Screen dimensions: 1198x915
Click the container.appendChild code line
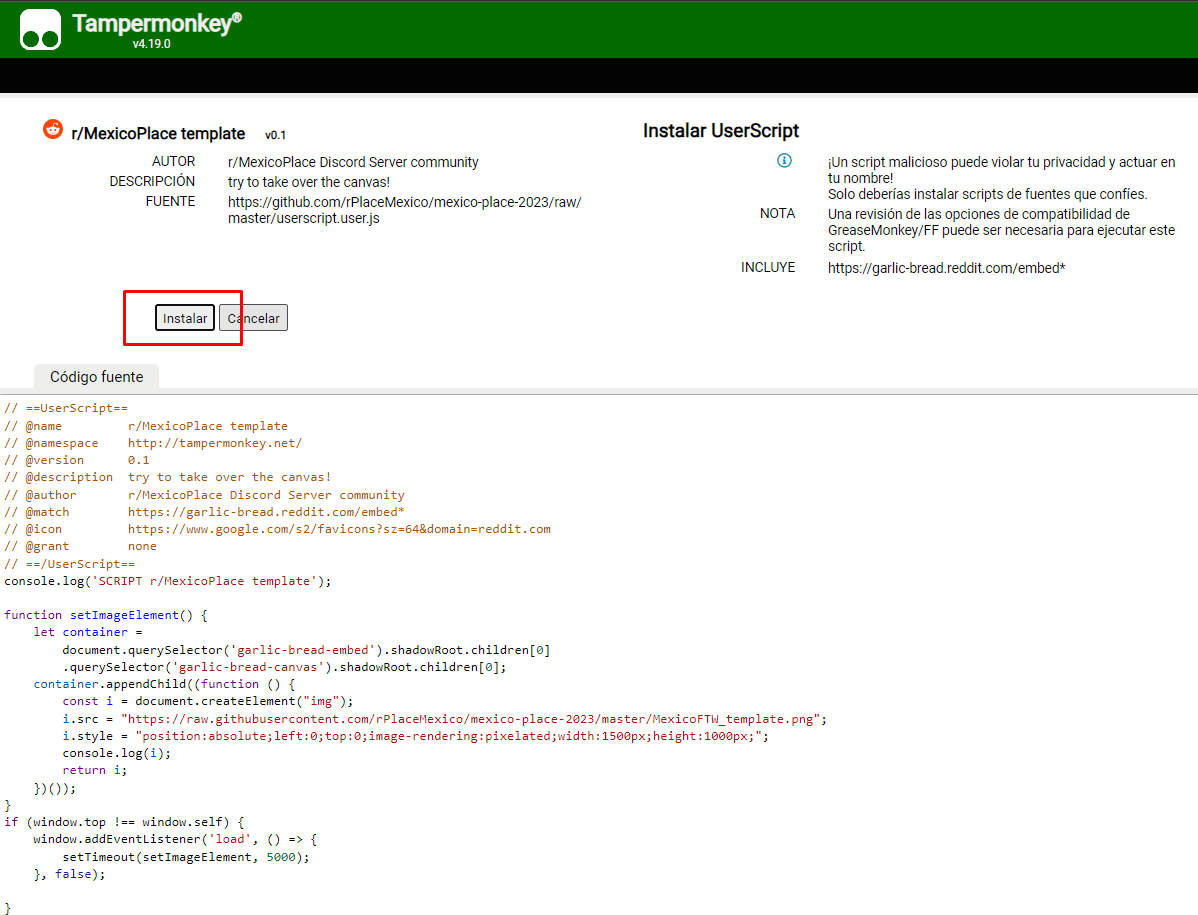click(x=164, y=684)
